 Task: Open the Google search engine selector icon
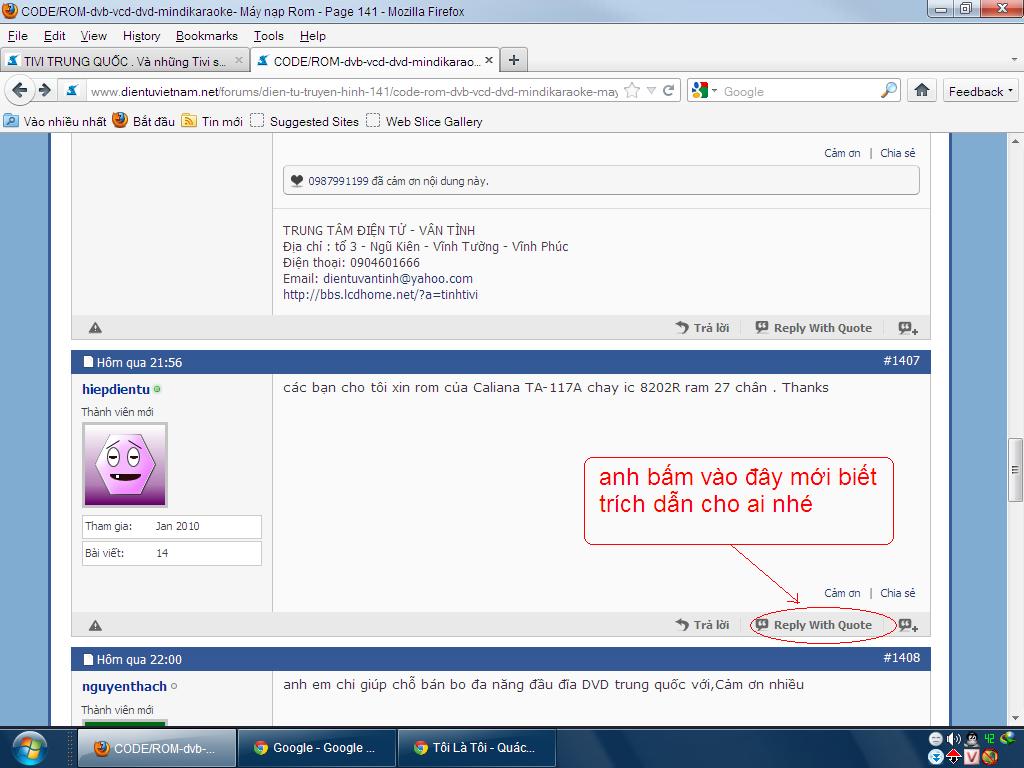[x=704, y=91]
